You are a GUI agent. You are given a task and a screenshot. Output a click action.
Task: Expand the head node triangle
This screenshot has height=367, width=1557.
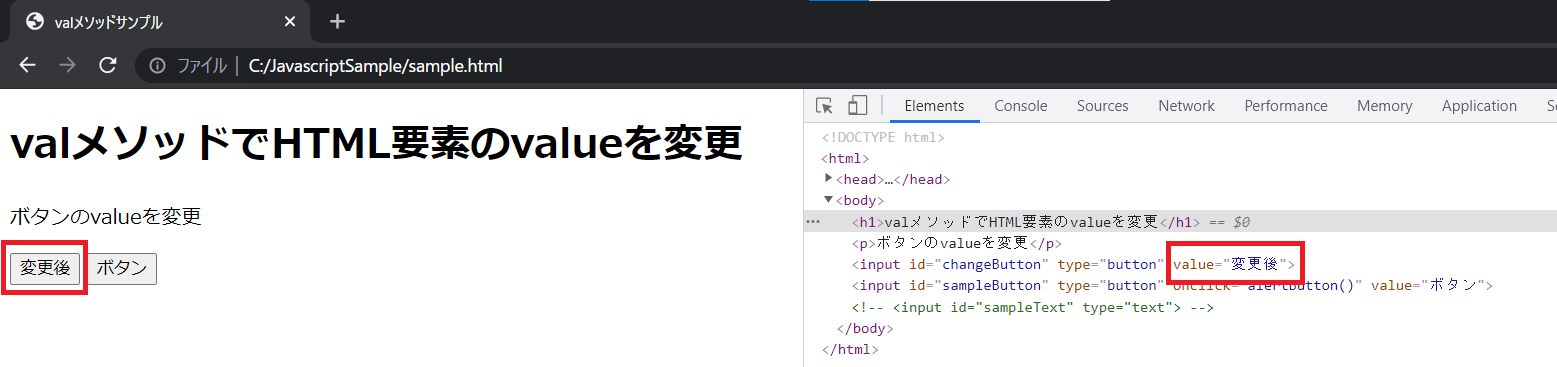click(x=828, y=178)
